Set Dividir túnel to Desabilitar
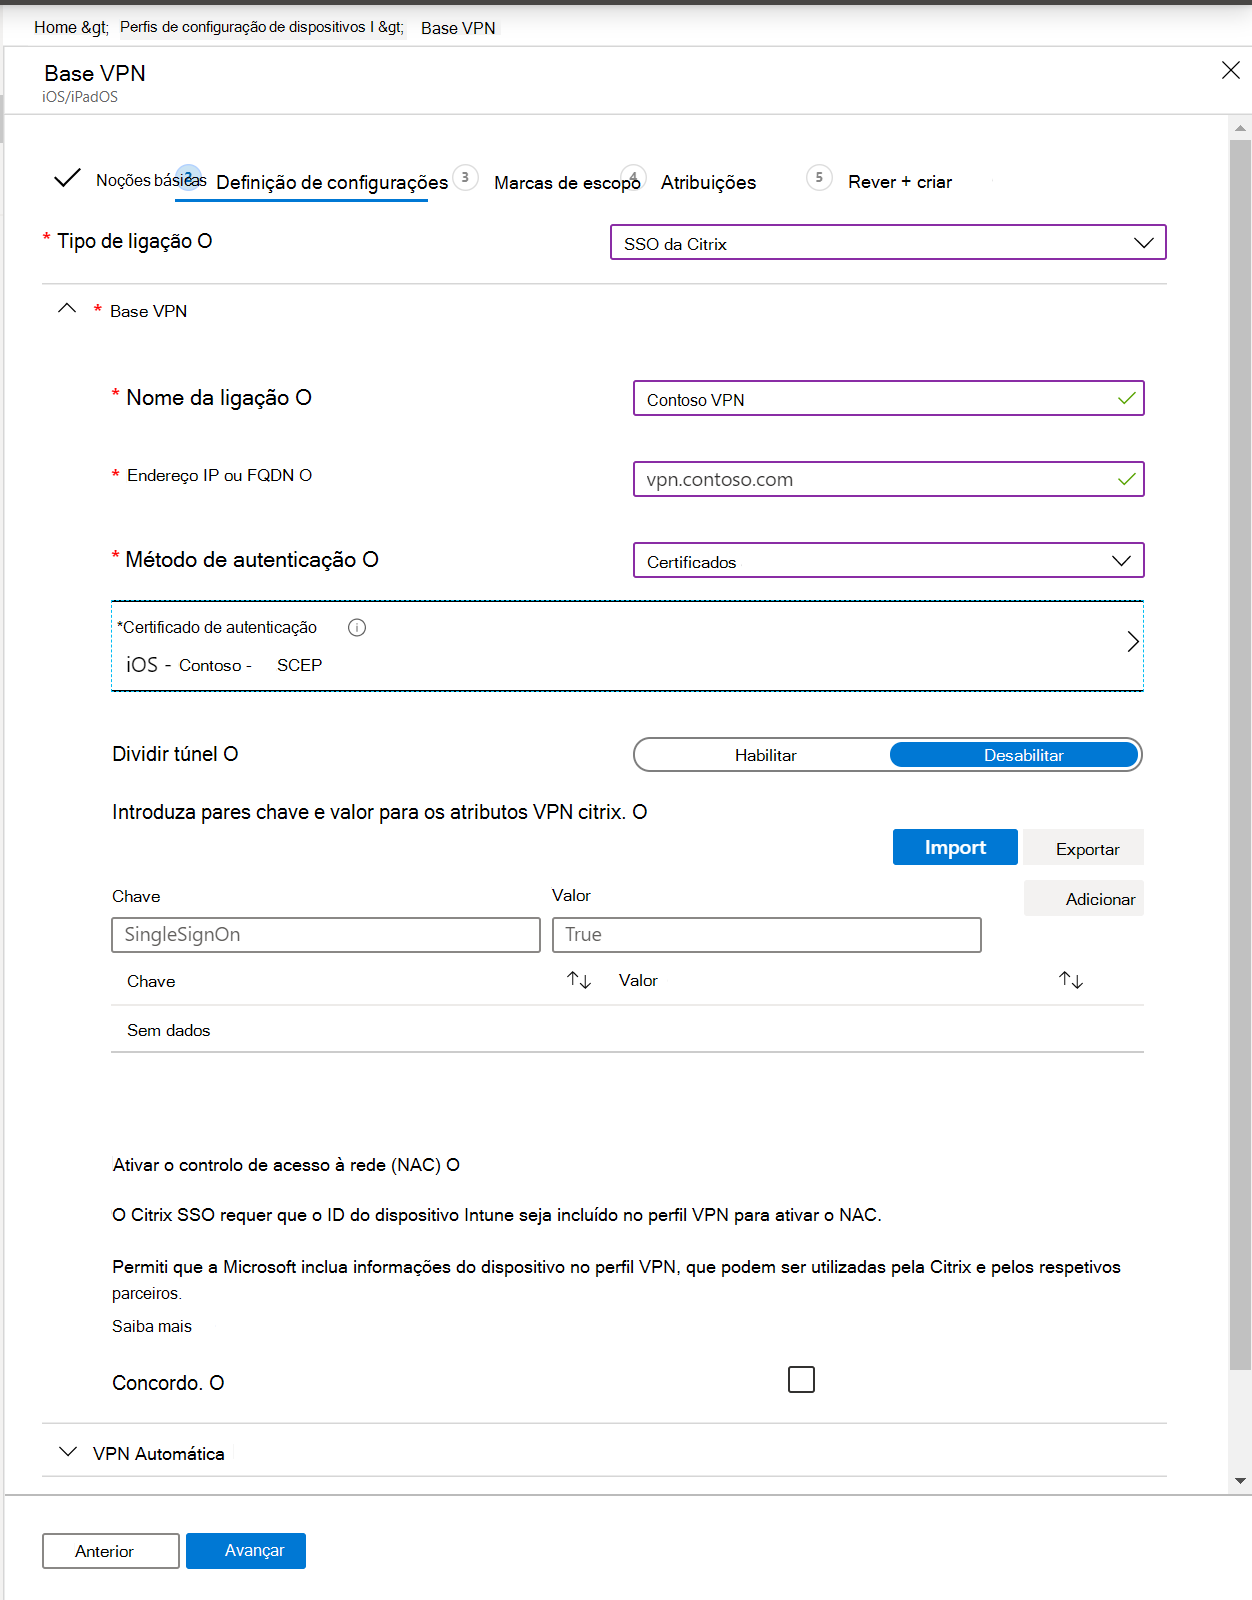Viewport: 1252px width, 1600px height. coord(1015,755)
